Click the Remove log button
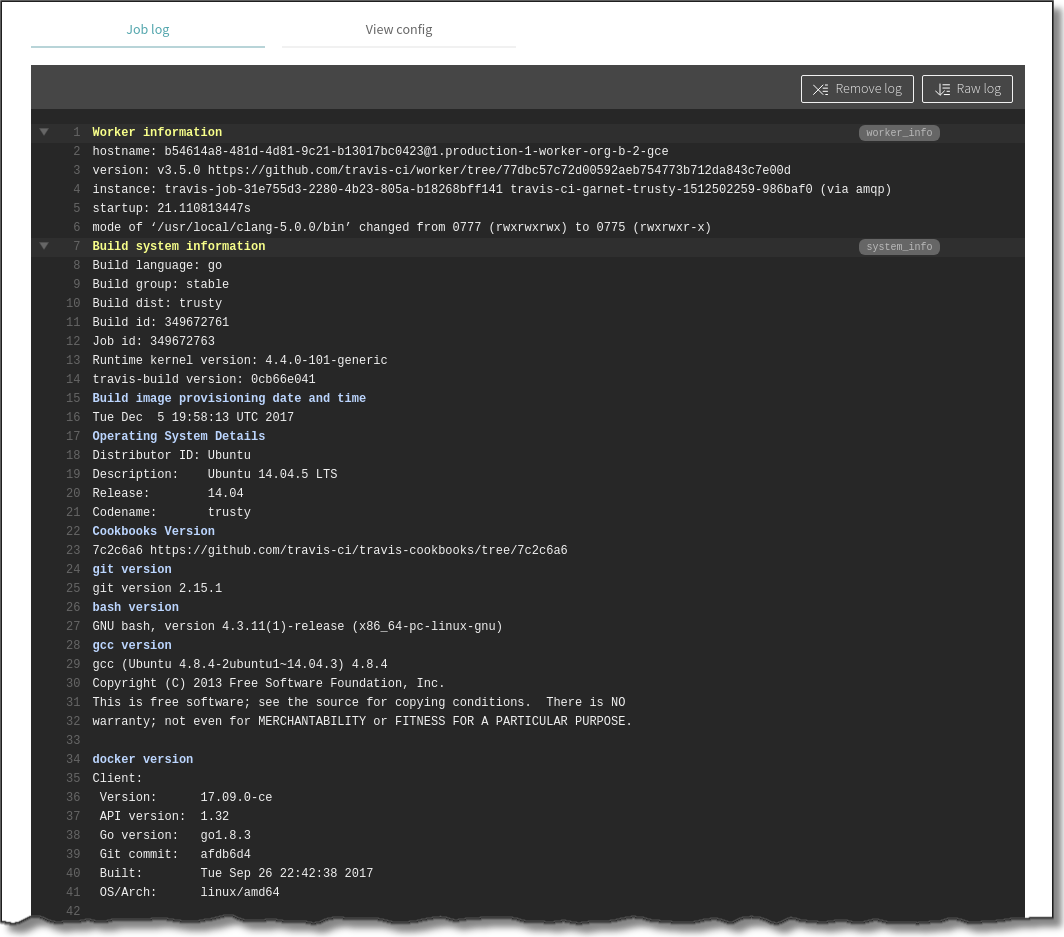1064x937 pixels. coord(857,89)
